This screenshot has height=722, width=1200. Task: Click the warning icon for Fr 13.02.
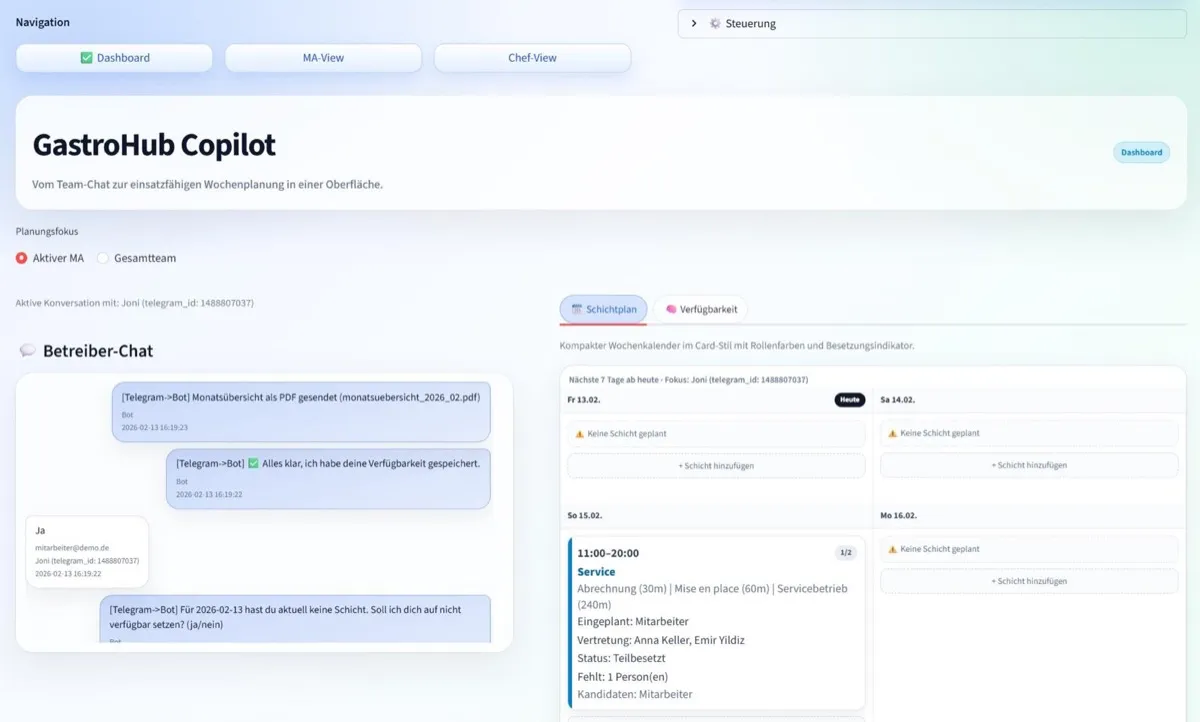580,434
